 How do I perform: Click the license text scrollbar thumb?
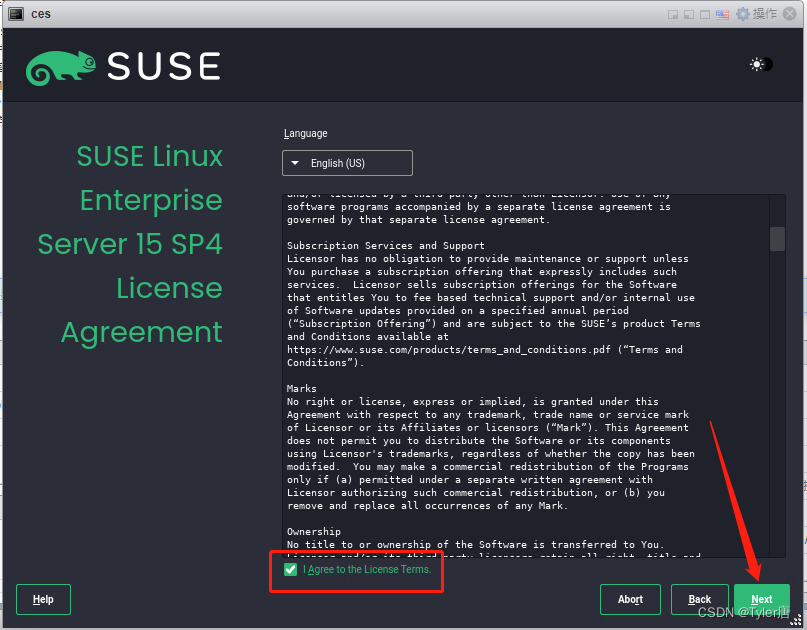(x=777, y=239)
